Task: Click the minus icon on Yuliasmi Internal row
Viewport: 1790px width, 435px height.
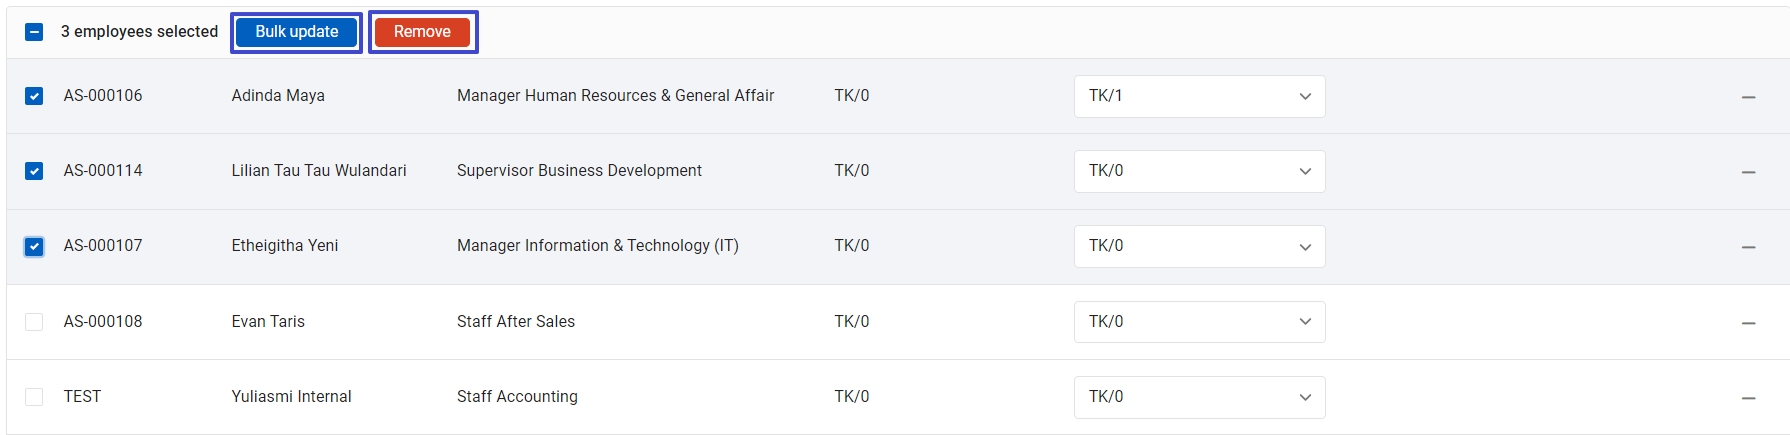Action: [x=1748, y=398]
